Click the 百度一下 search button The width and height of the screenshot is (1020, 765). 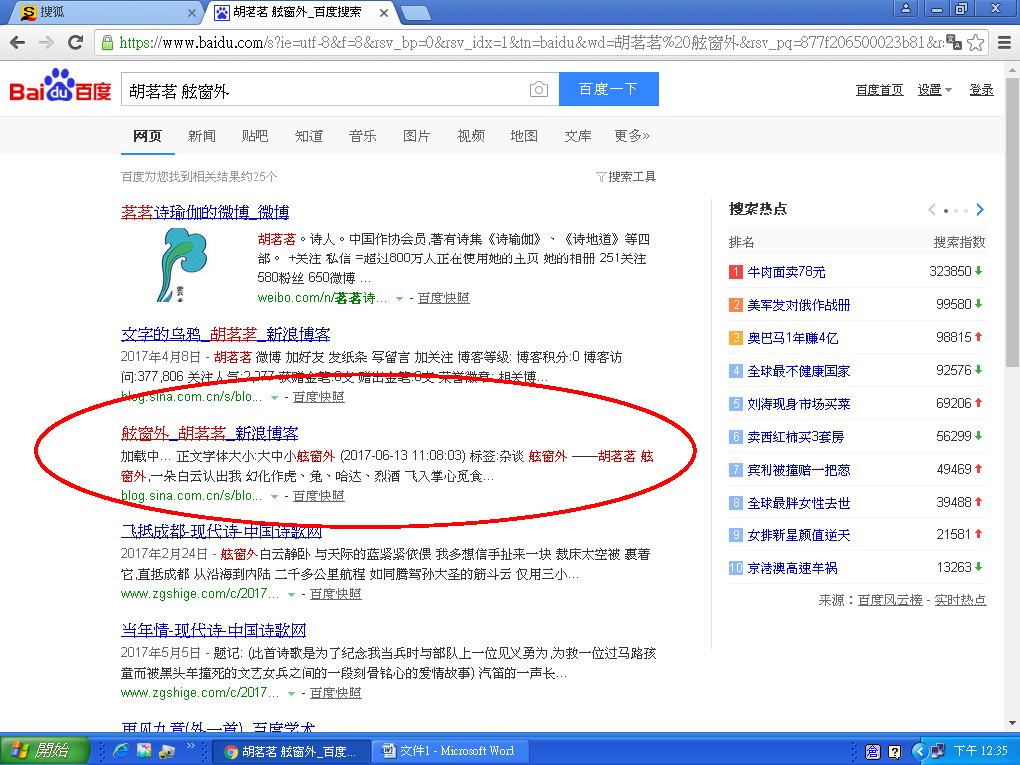click(x=609, y=89)
